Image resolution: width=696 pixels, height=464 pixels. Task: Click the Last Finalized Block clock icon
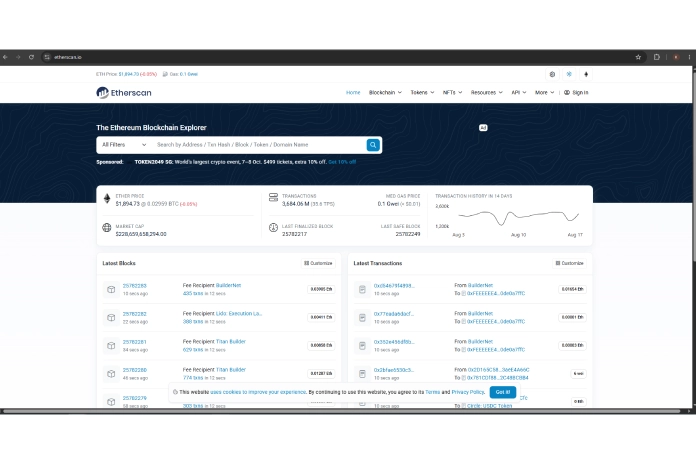[273, 227]
